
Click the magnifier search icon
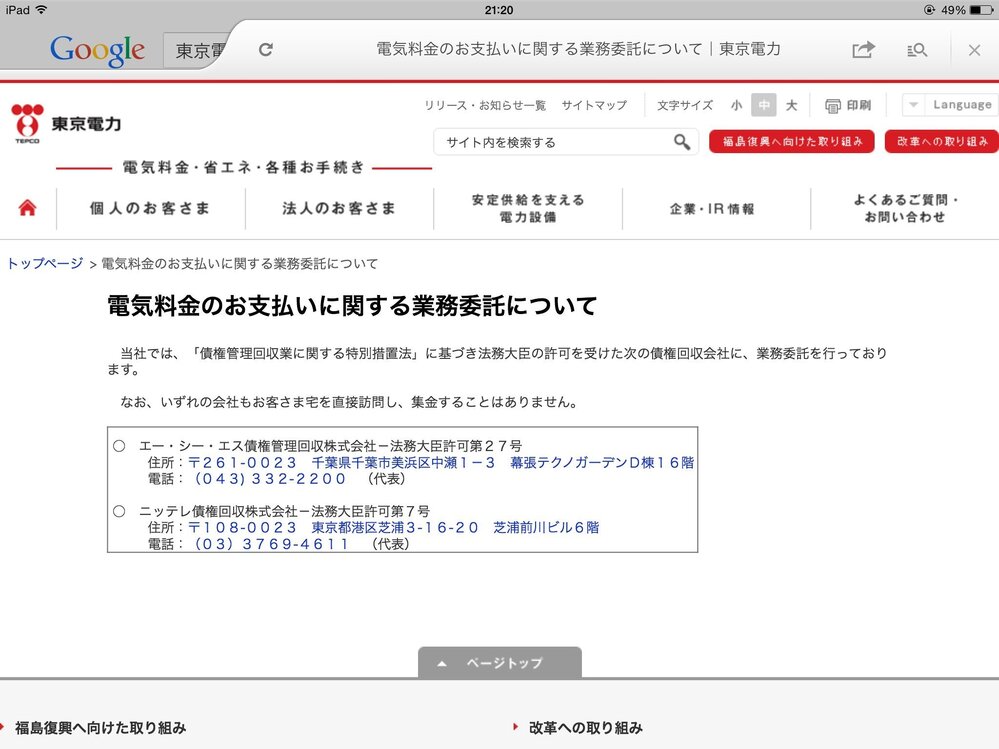pos(682,142)
